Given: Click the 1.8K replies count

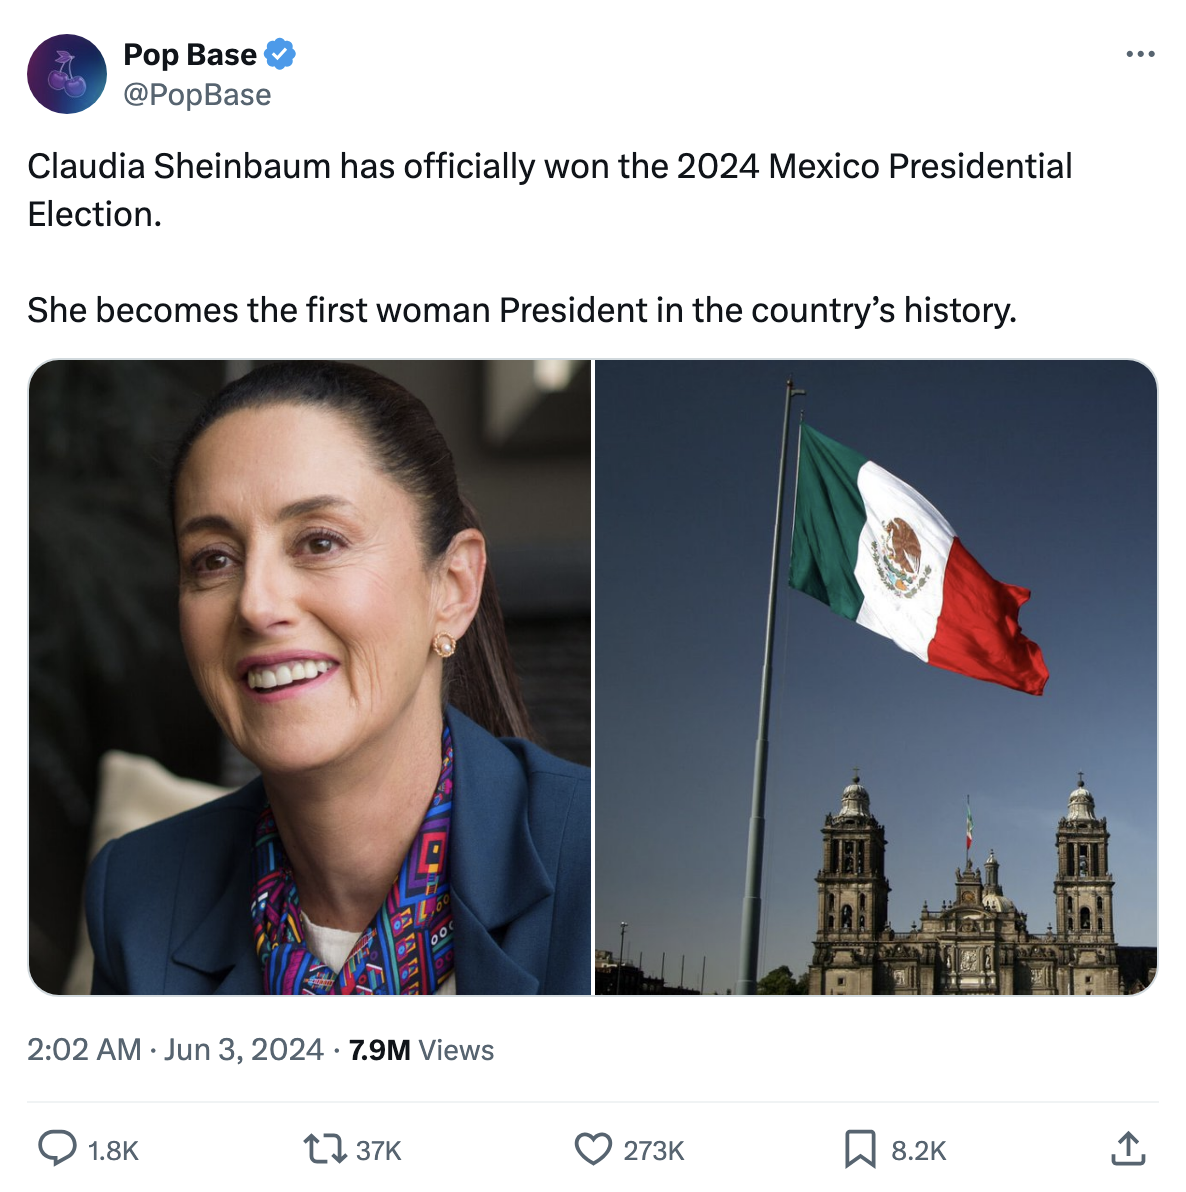Looking at the screenshot, I should [113, 1151].
